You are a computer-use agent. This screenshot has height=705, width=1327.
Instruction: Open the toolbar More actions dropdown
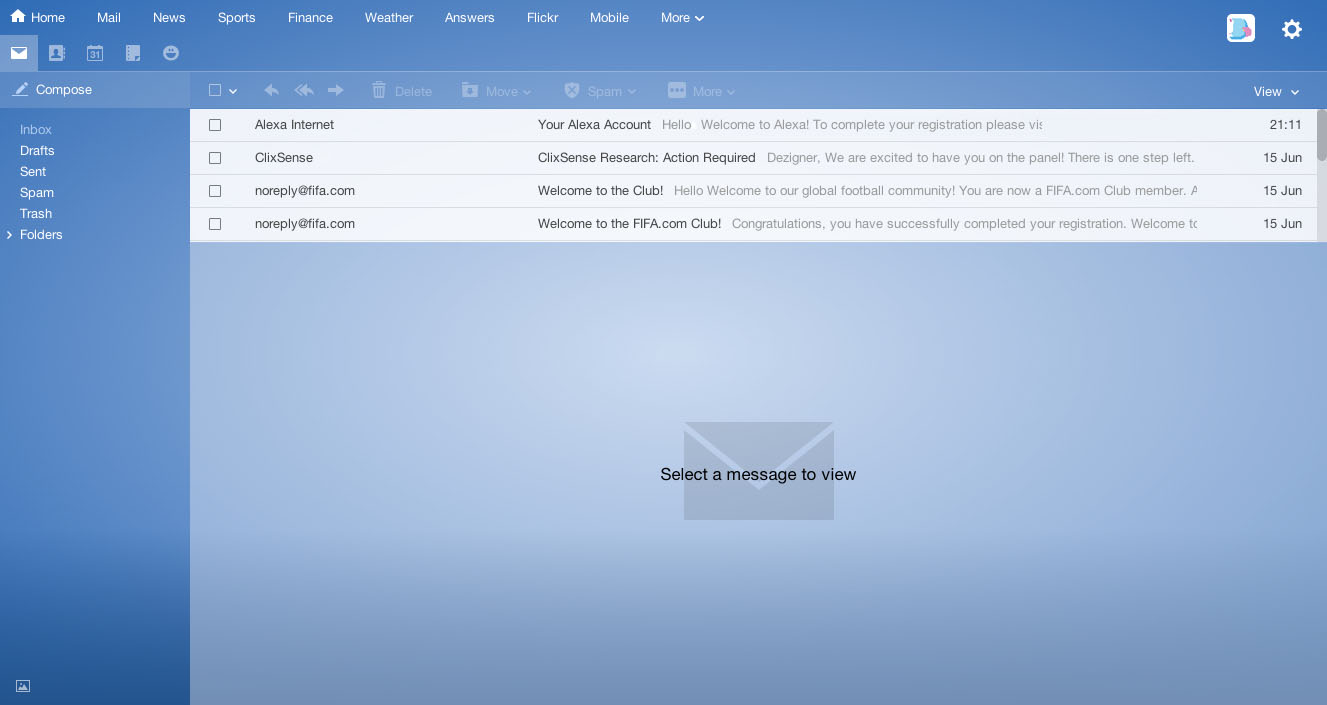702,90
